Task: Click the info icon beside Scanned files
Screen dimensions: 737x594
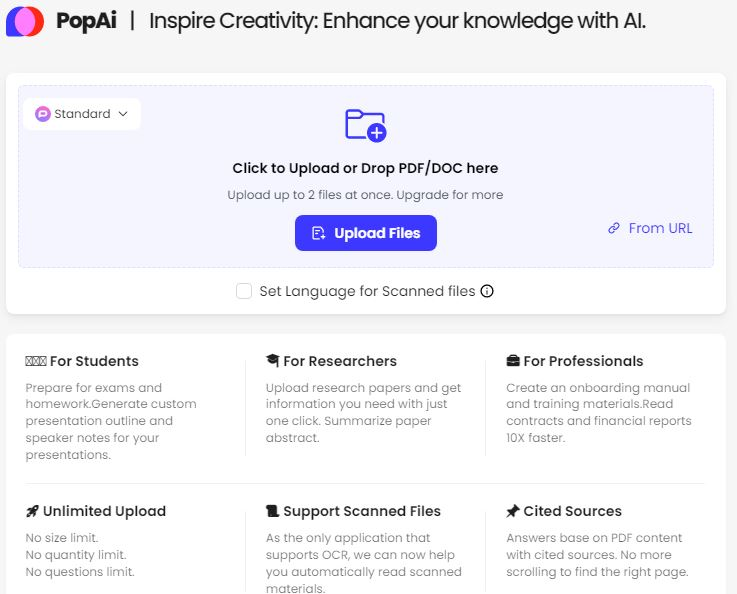Action: click(487, 291)
